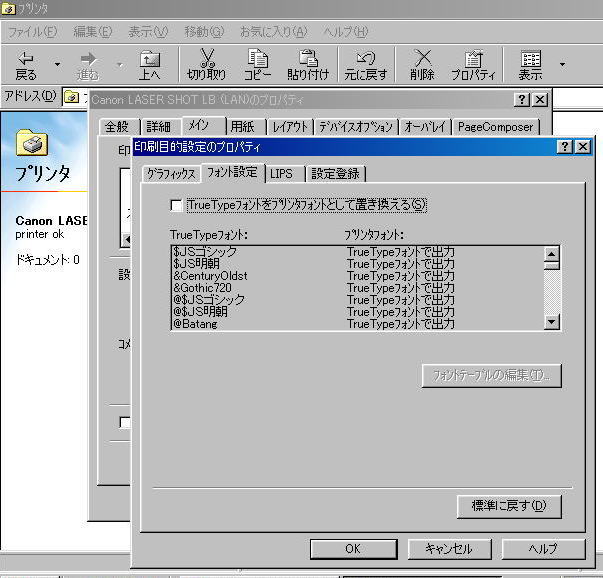Image resolution: width=603 pixels, height=578 pixels.
Task: Open the Views (表示) dropdown arrow
Action: coord(562,64)
